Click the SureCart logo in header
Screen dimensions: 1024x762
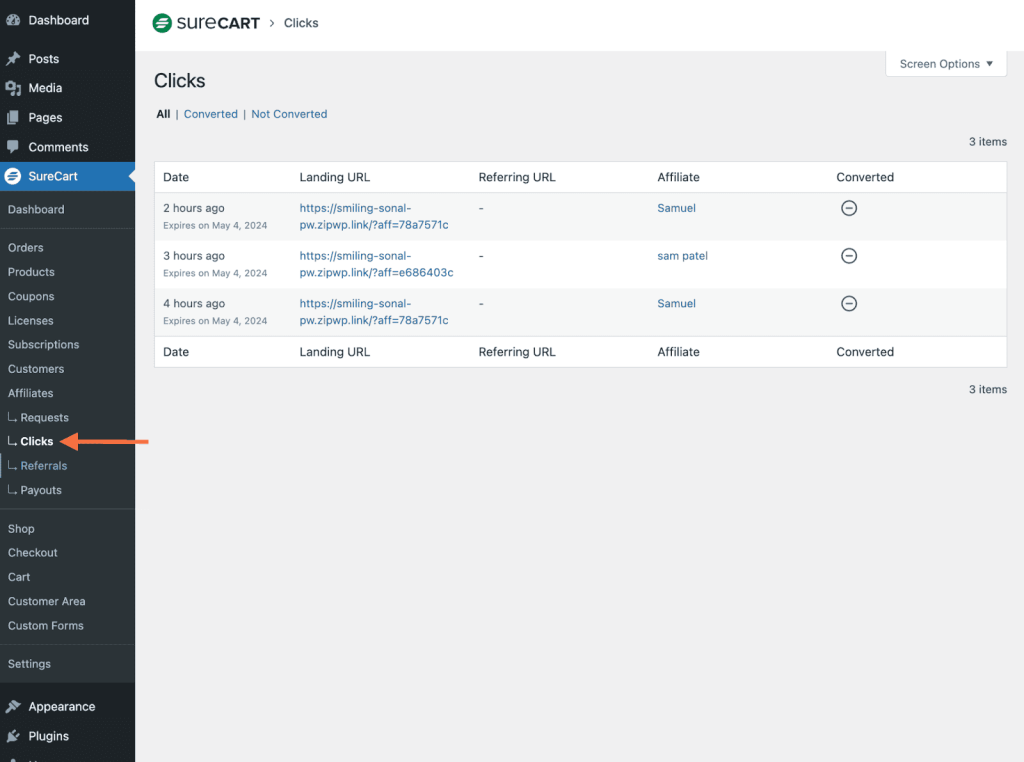point(205,23)
